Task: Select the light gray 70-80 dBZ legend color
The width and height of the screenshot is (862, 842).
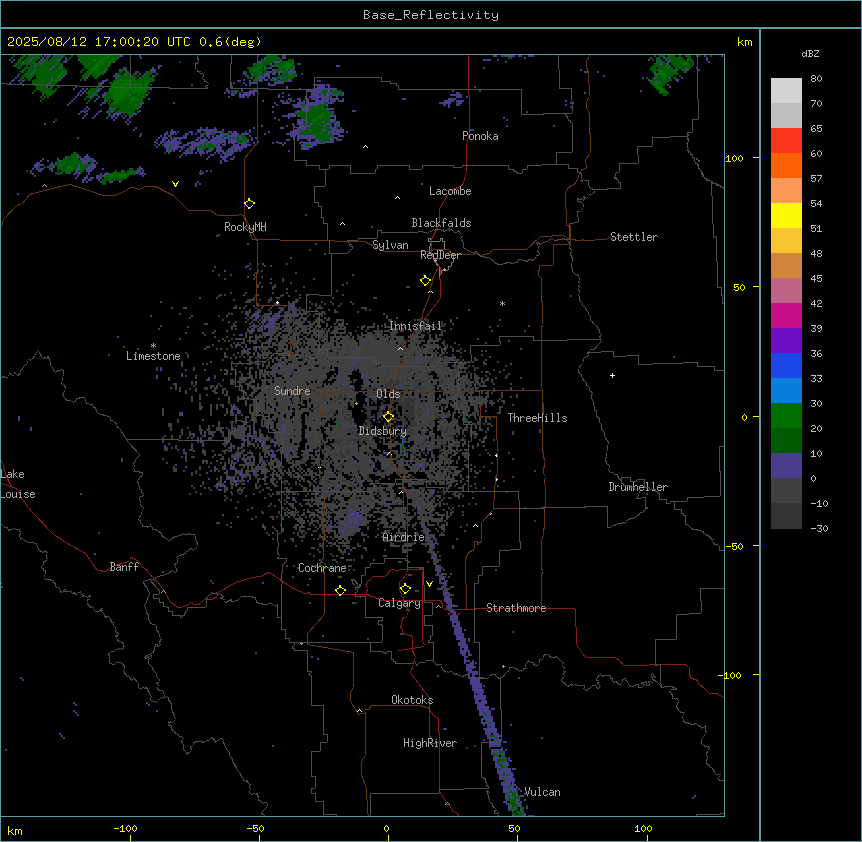Action: coord(786,91)
